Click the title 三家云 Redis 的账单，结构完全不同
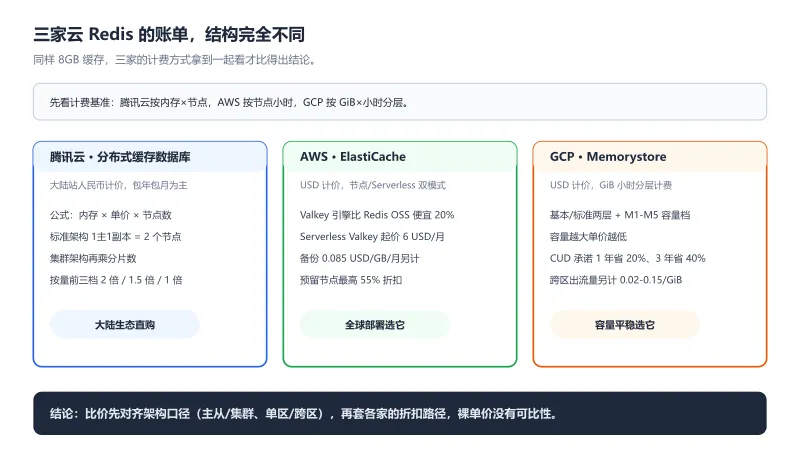This screenshot has height=450, width=800. click(169, 34)
